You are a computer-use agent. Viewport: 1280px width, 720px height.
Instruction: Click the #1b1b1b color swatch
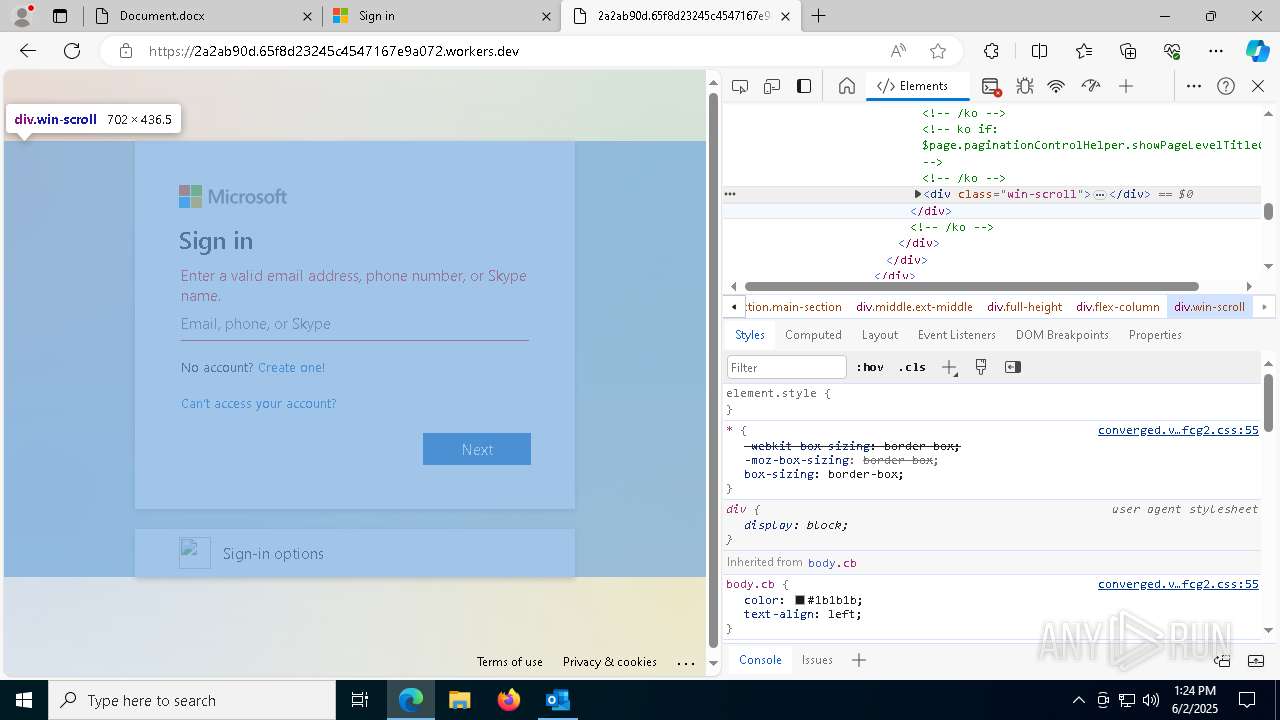point(800,600)
